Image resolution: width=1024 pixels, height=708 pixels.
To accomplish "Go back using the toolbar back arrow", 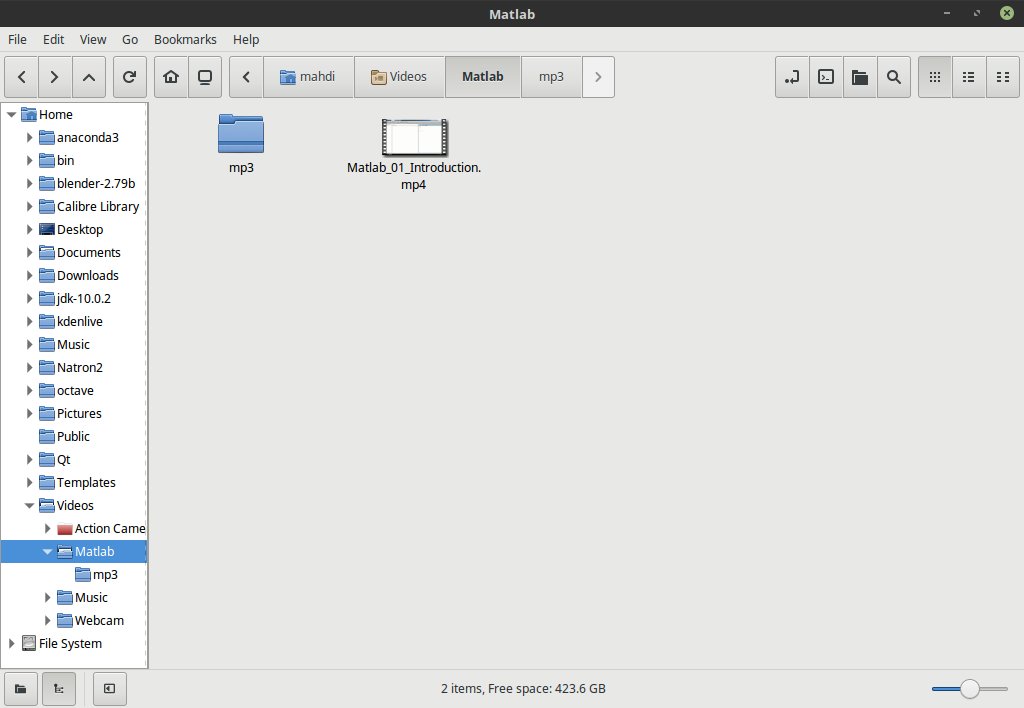I will [x=22, y=77].
